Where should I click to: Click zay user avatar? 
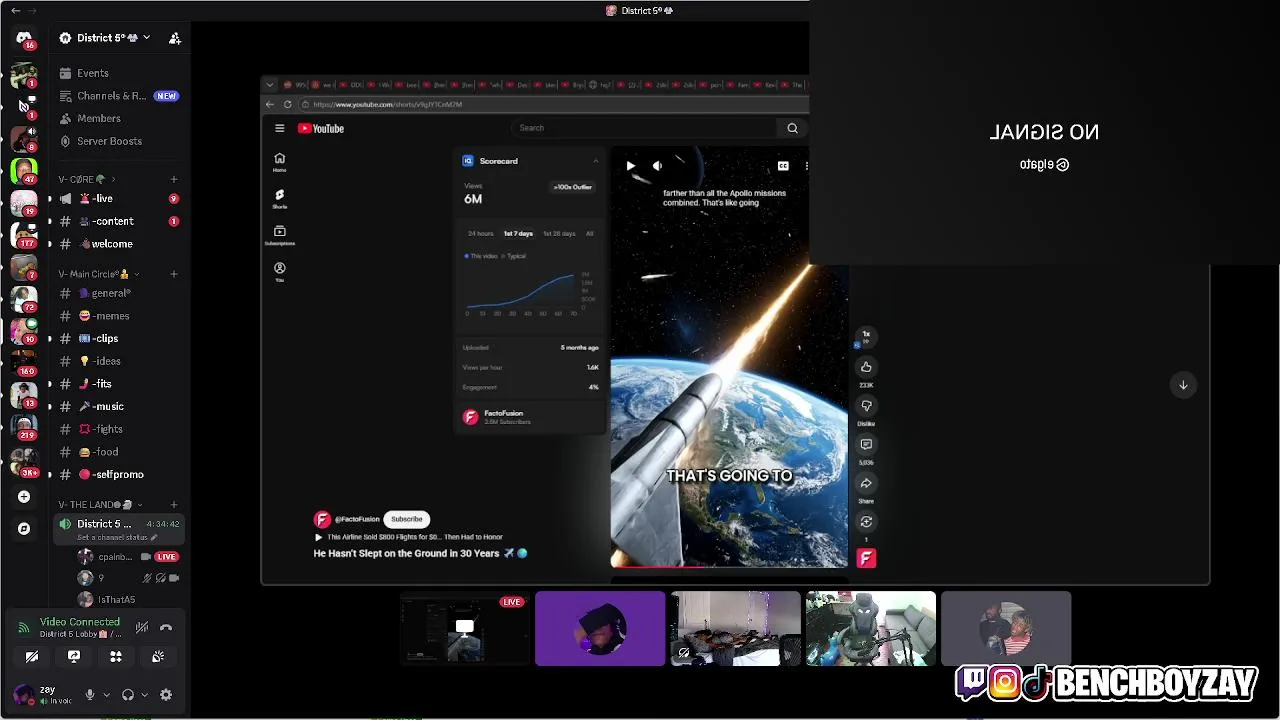[22, 695]
